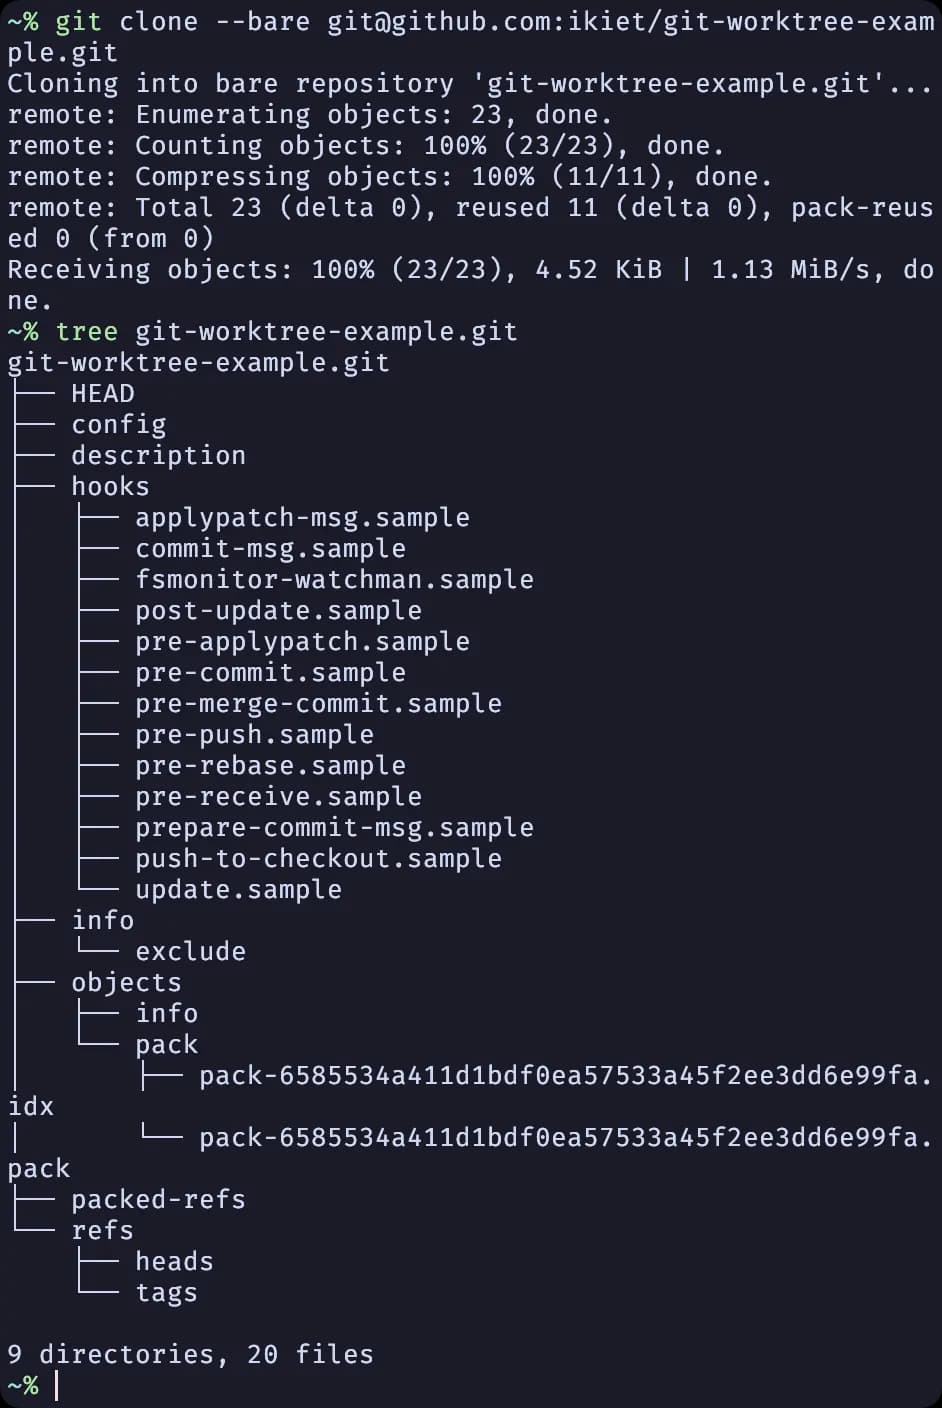Image resolution: width=942 pixels, height=1408 pixels.
Task: Click the objects directory entry
Action: [x=126, y=982]
